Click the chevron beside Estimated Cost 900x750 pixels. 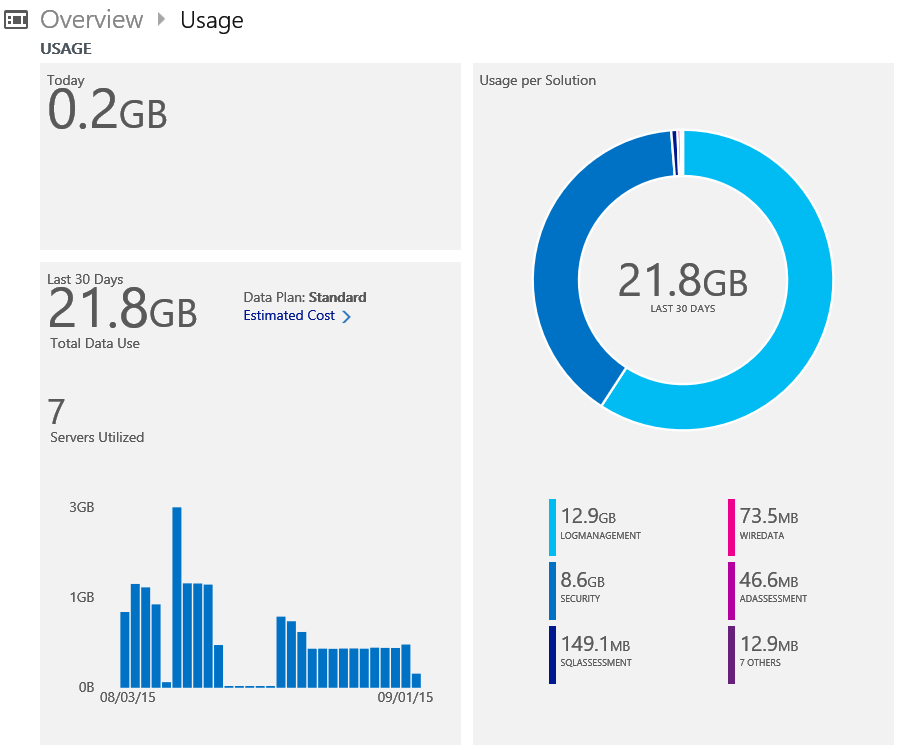point(347,317)
